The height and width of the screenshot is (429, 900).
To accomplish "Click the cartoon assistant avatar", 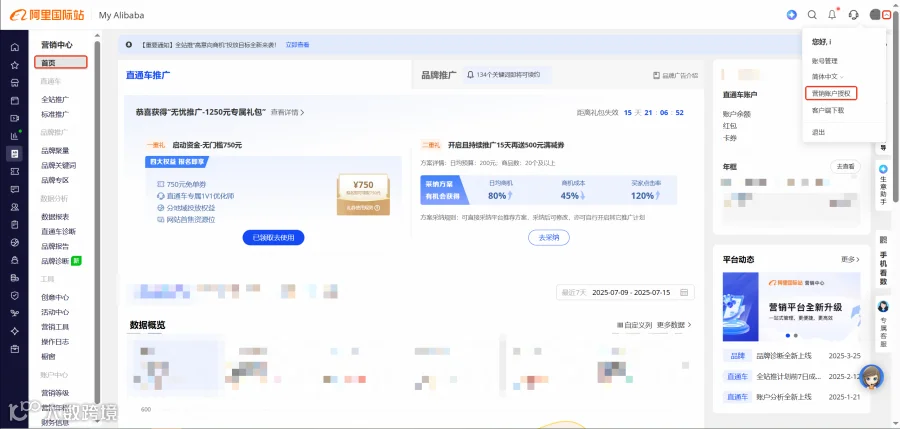I will (x=871, y=378).
